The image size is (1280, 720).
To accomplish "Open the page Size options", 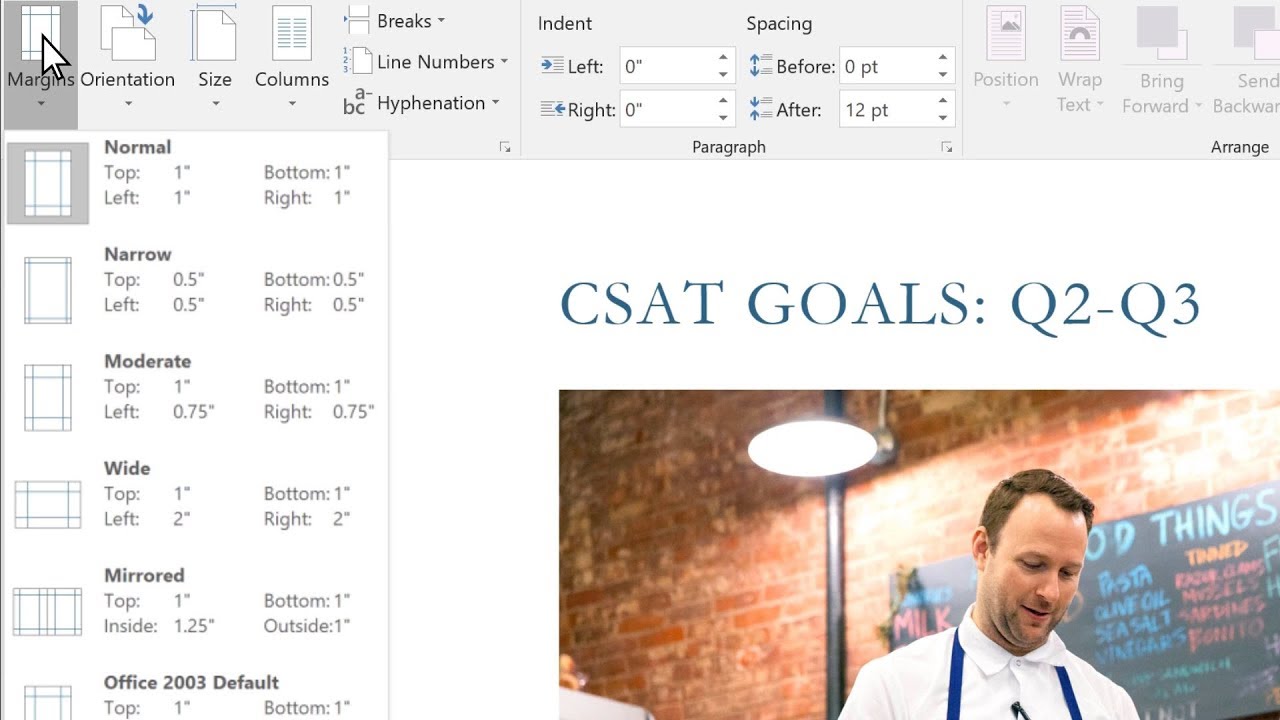I will tap(214, 55).
